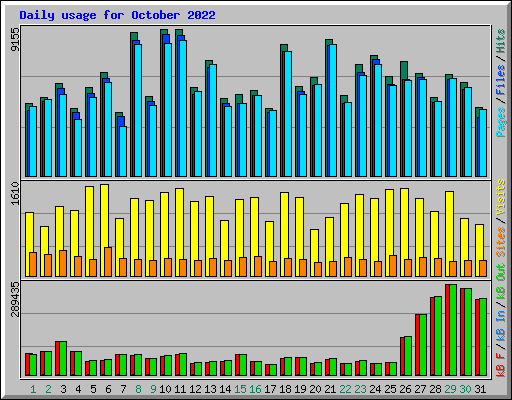Click the day 29 axis label
The image size is (512, 400).
click(x=450, y=389)
